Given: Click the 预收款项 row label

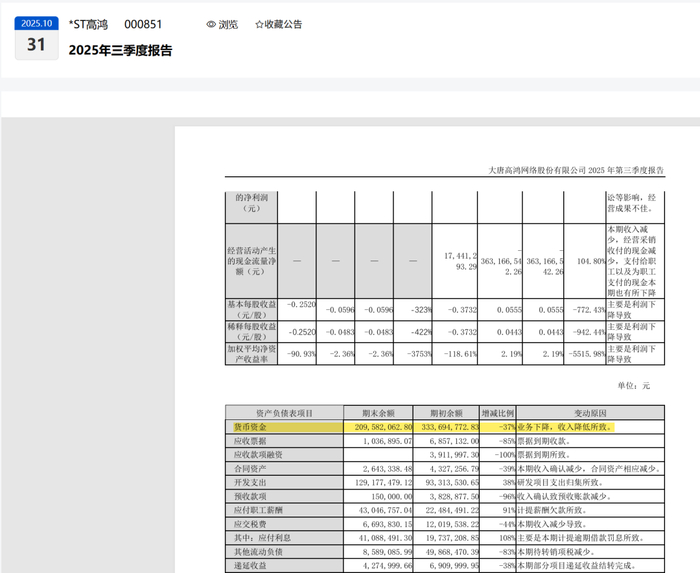Looking at the screenshot, I should (x=250, y=496).
